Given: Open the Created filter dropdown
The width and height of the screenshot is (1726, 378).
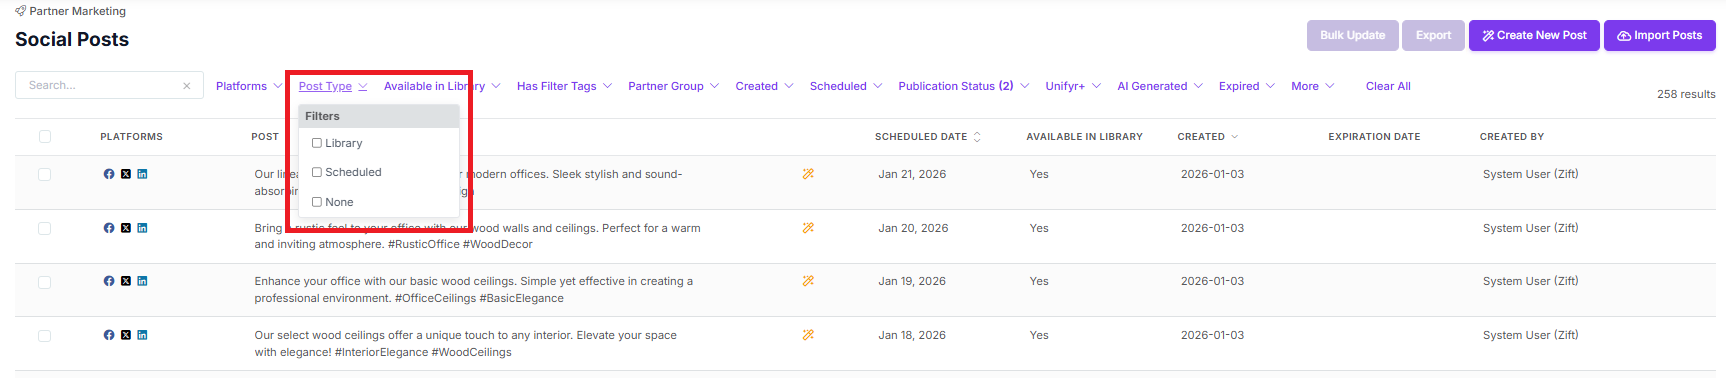Looking at the screenshot, I should 764,86.
